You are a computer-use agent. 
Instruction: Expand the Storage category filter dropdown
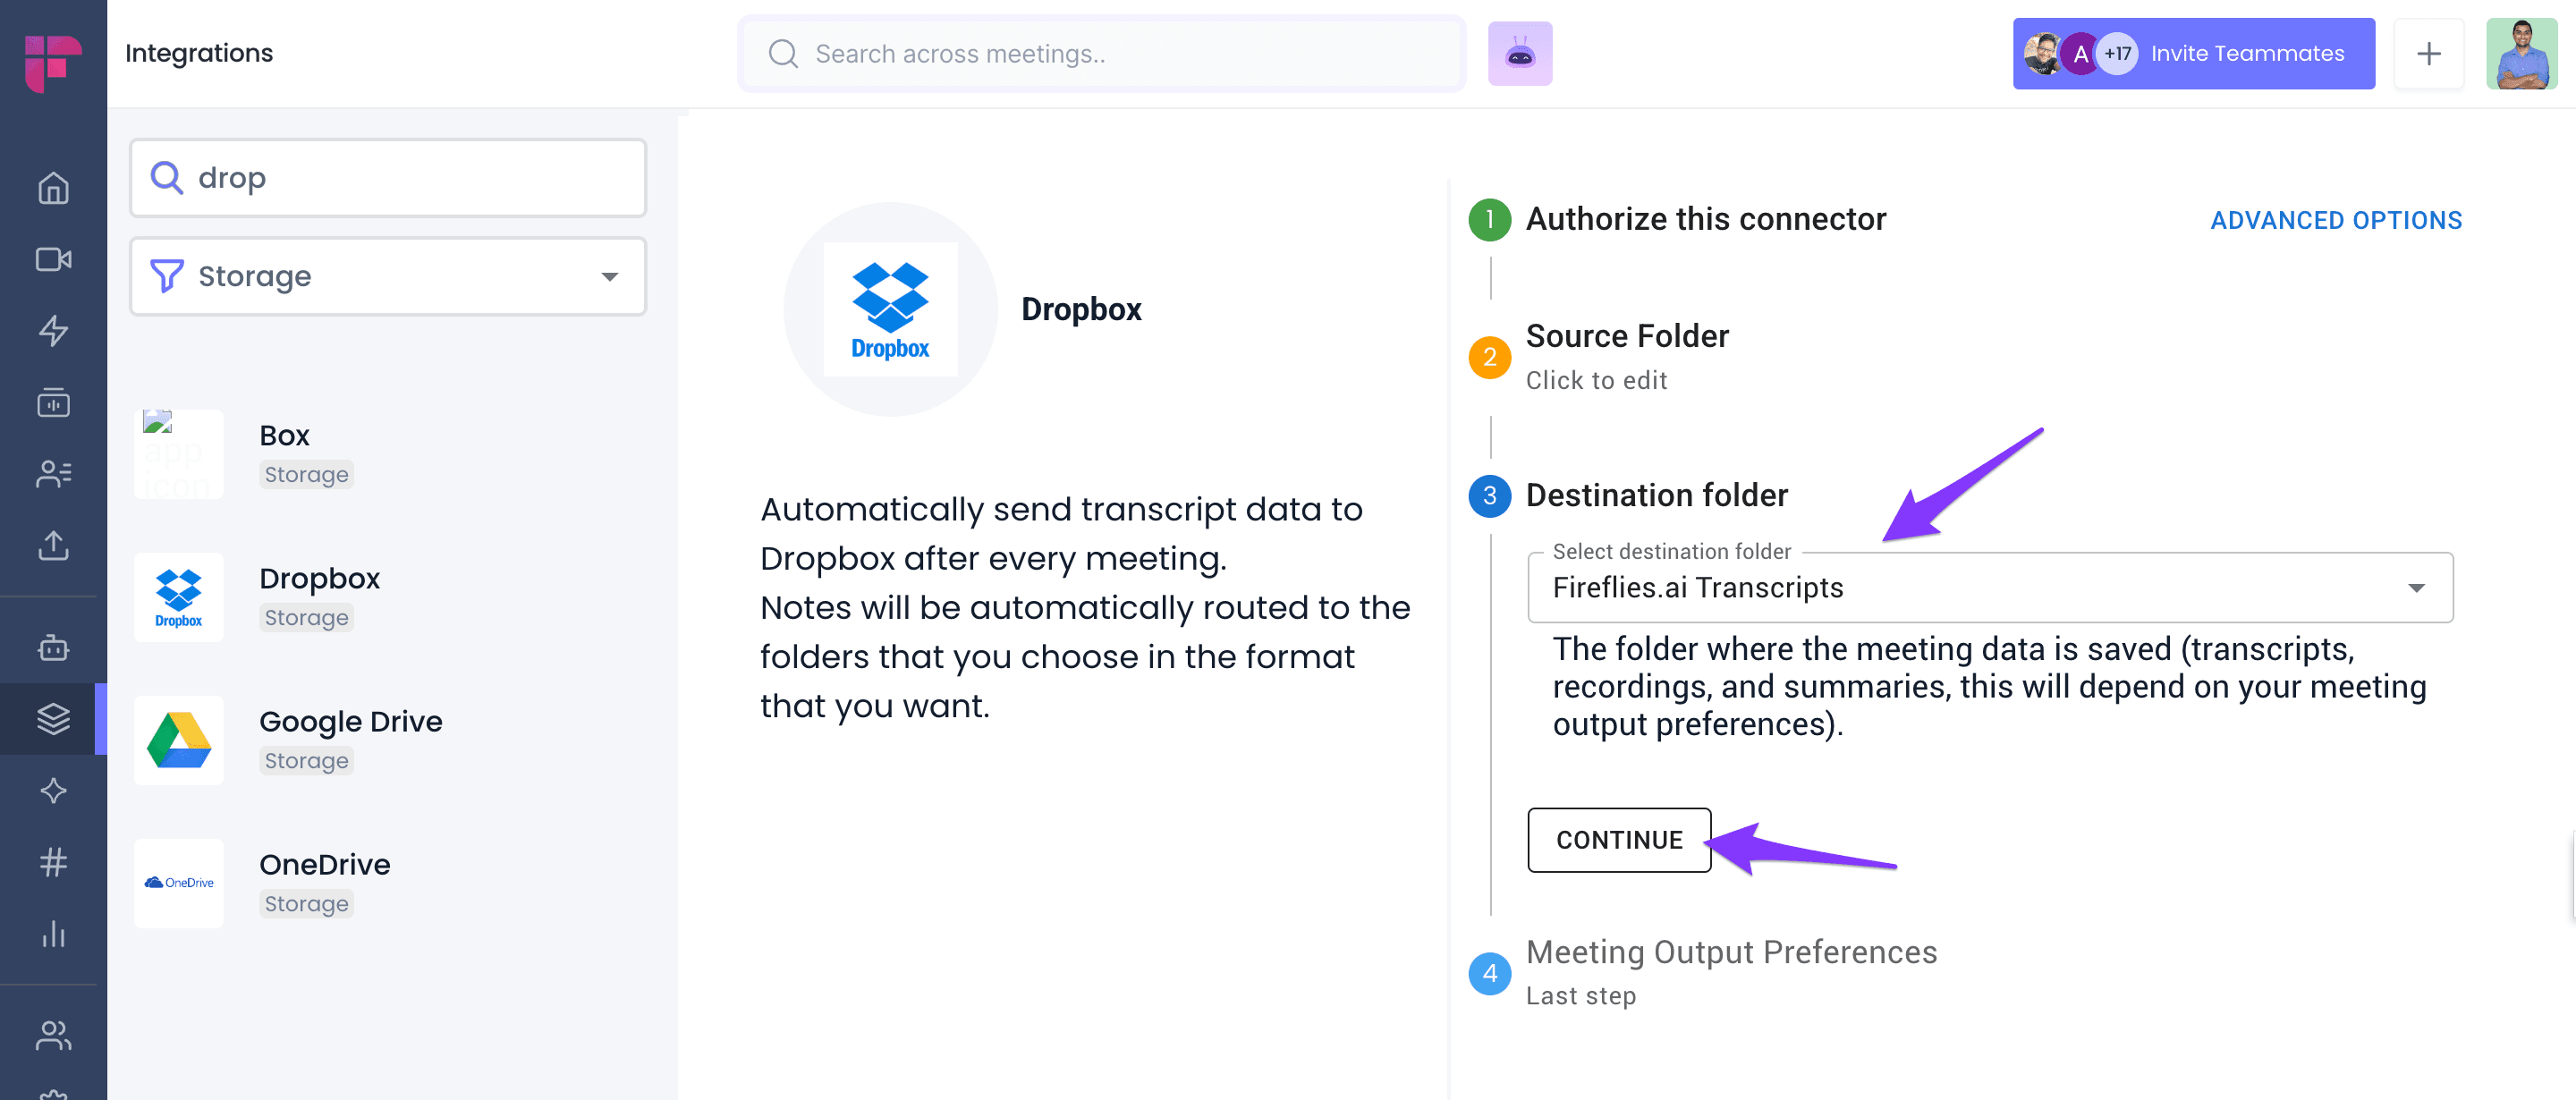388,276
